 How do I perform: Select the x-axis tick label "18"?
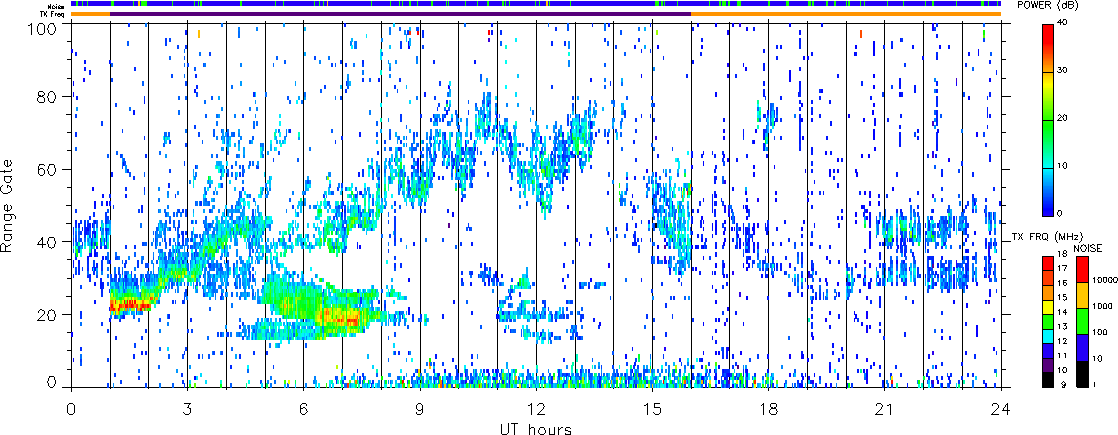click(769, 409)
